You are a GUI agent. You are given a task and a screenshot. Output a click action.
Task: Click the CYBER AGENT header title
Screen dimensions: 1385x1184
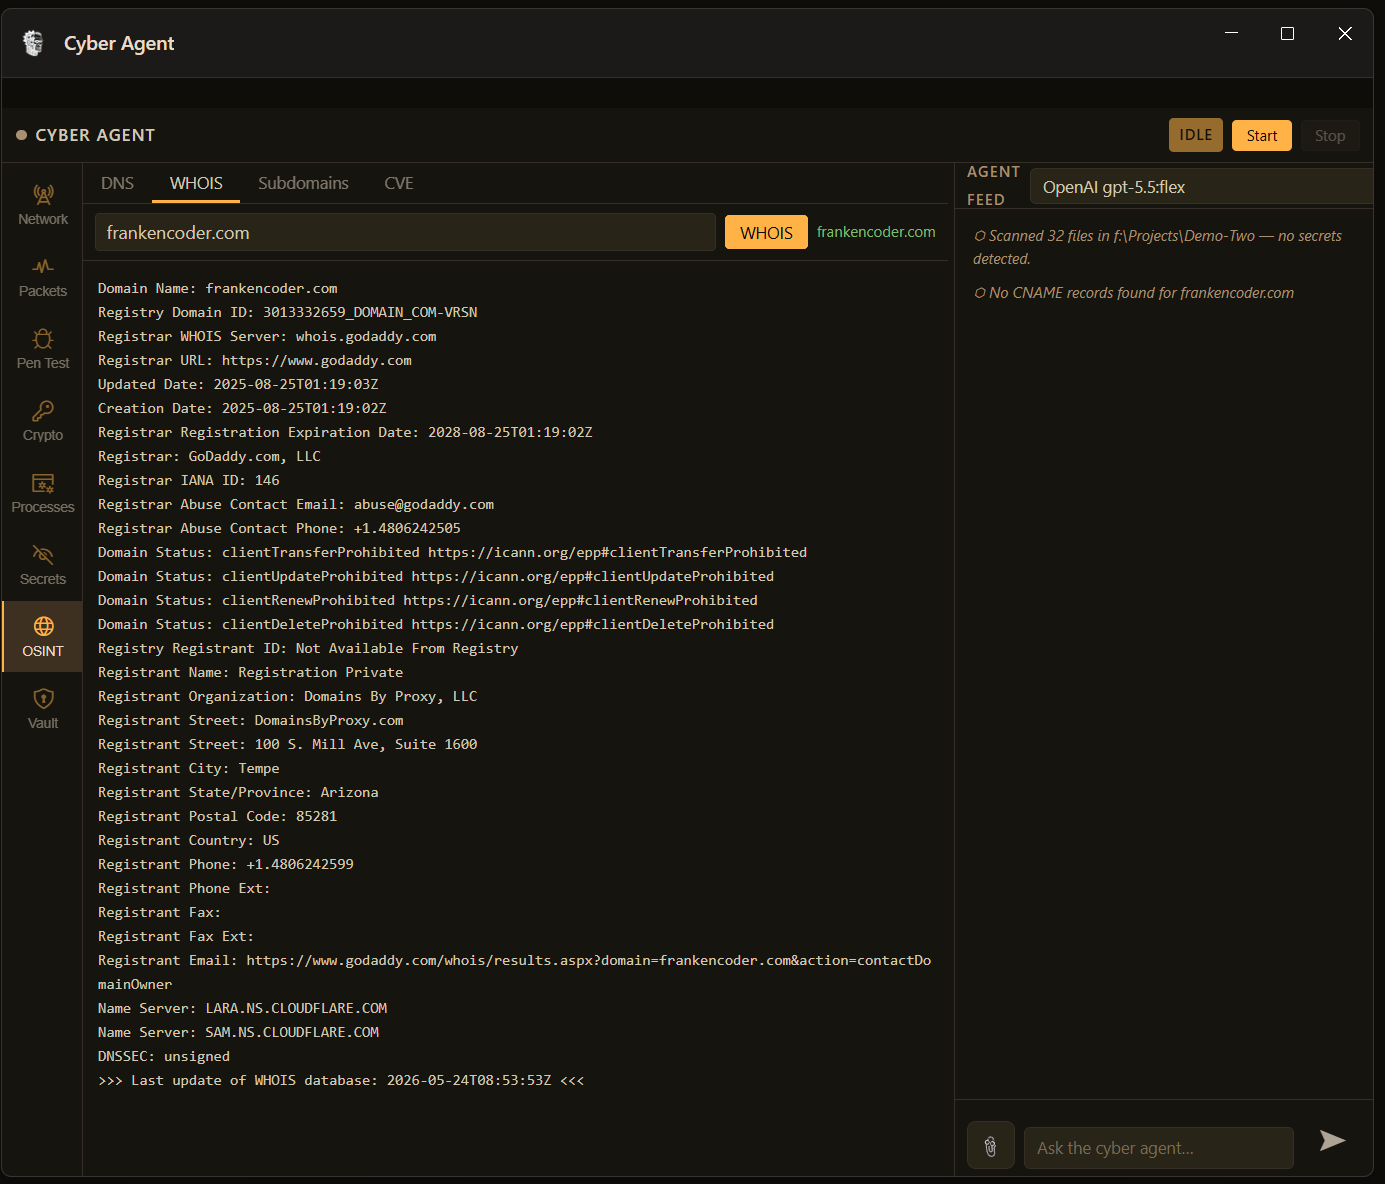(x=95, y=135)
